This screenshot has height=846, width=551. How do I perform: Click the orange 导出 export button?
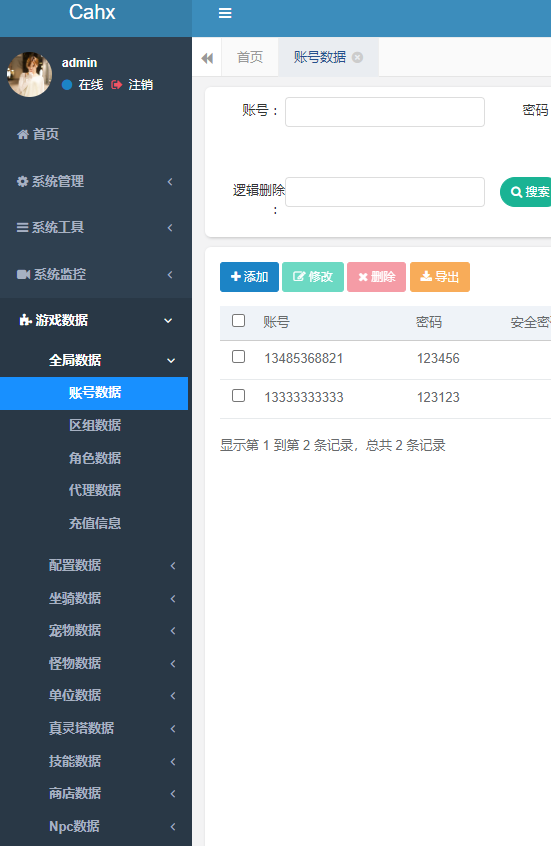[440, 277]
